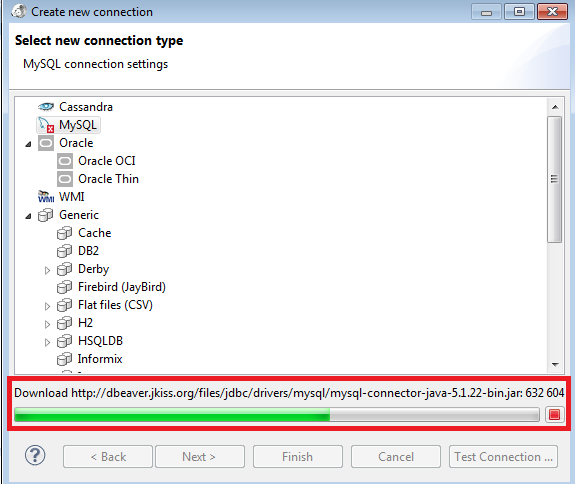Select the Informix driver entry
Viewport: 575px width, 484px height.
point(100,359)
